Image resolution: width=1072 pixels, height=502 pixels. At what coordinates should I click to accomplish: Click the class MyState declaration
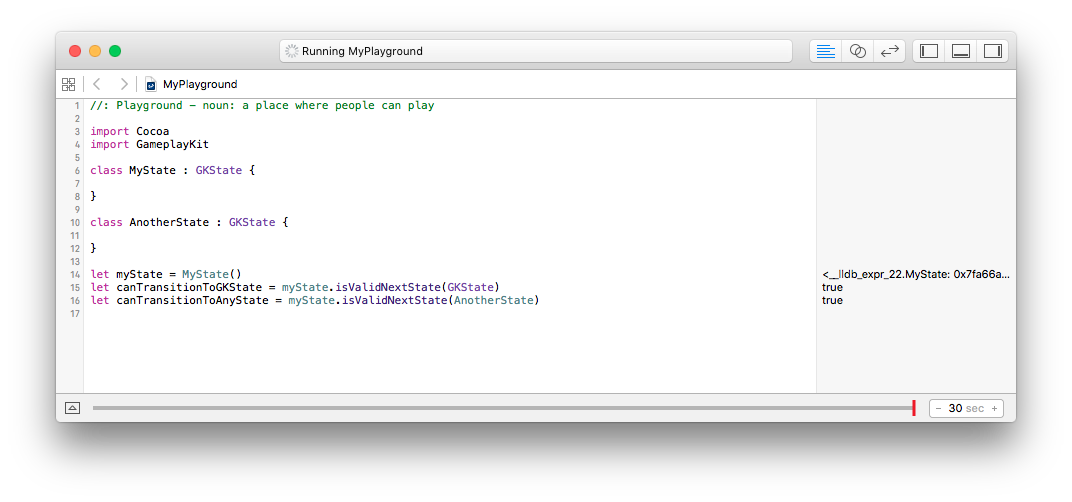tap(172, 170)
